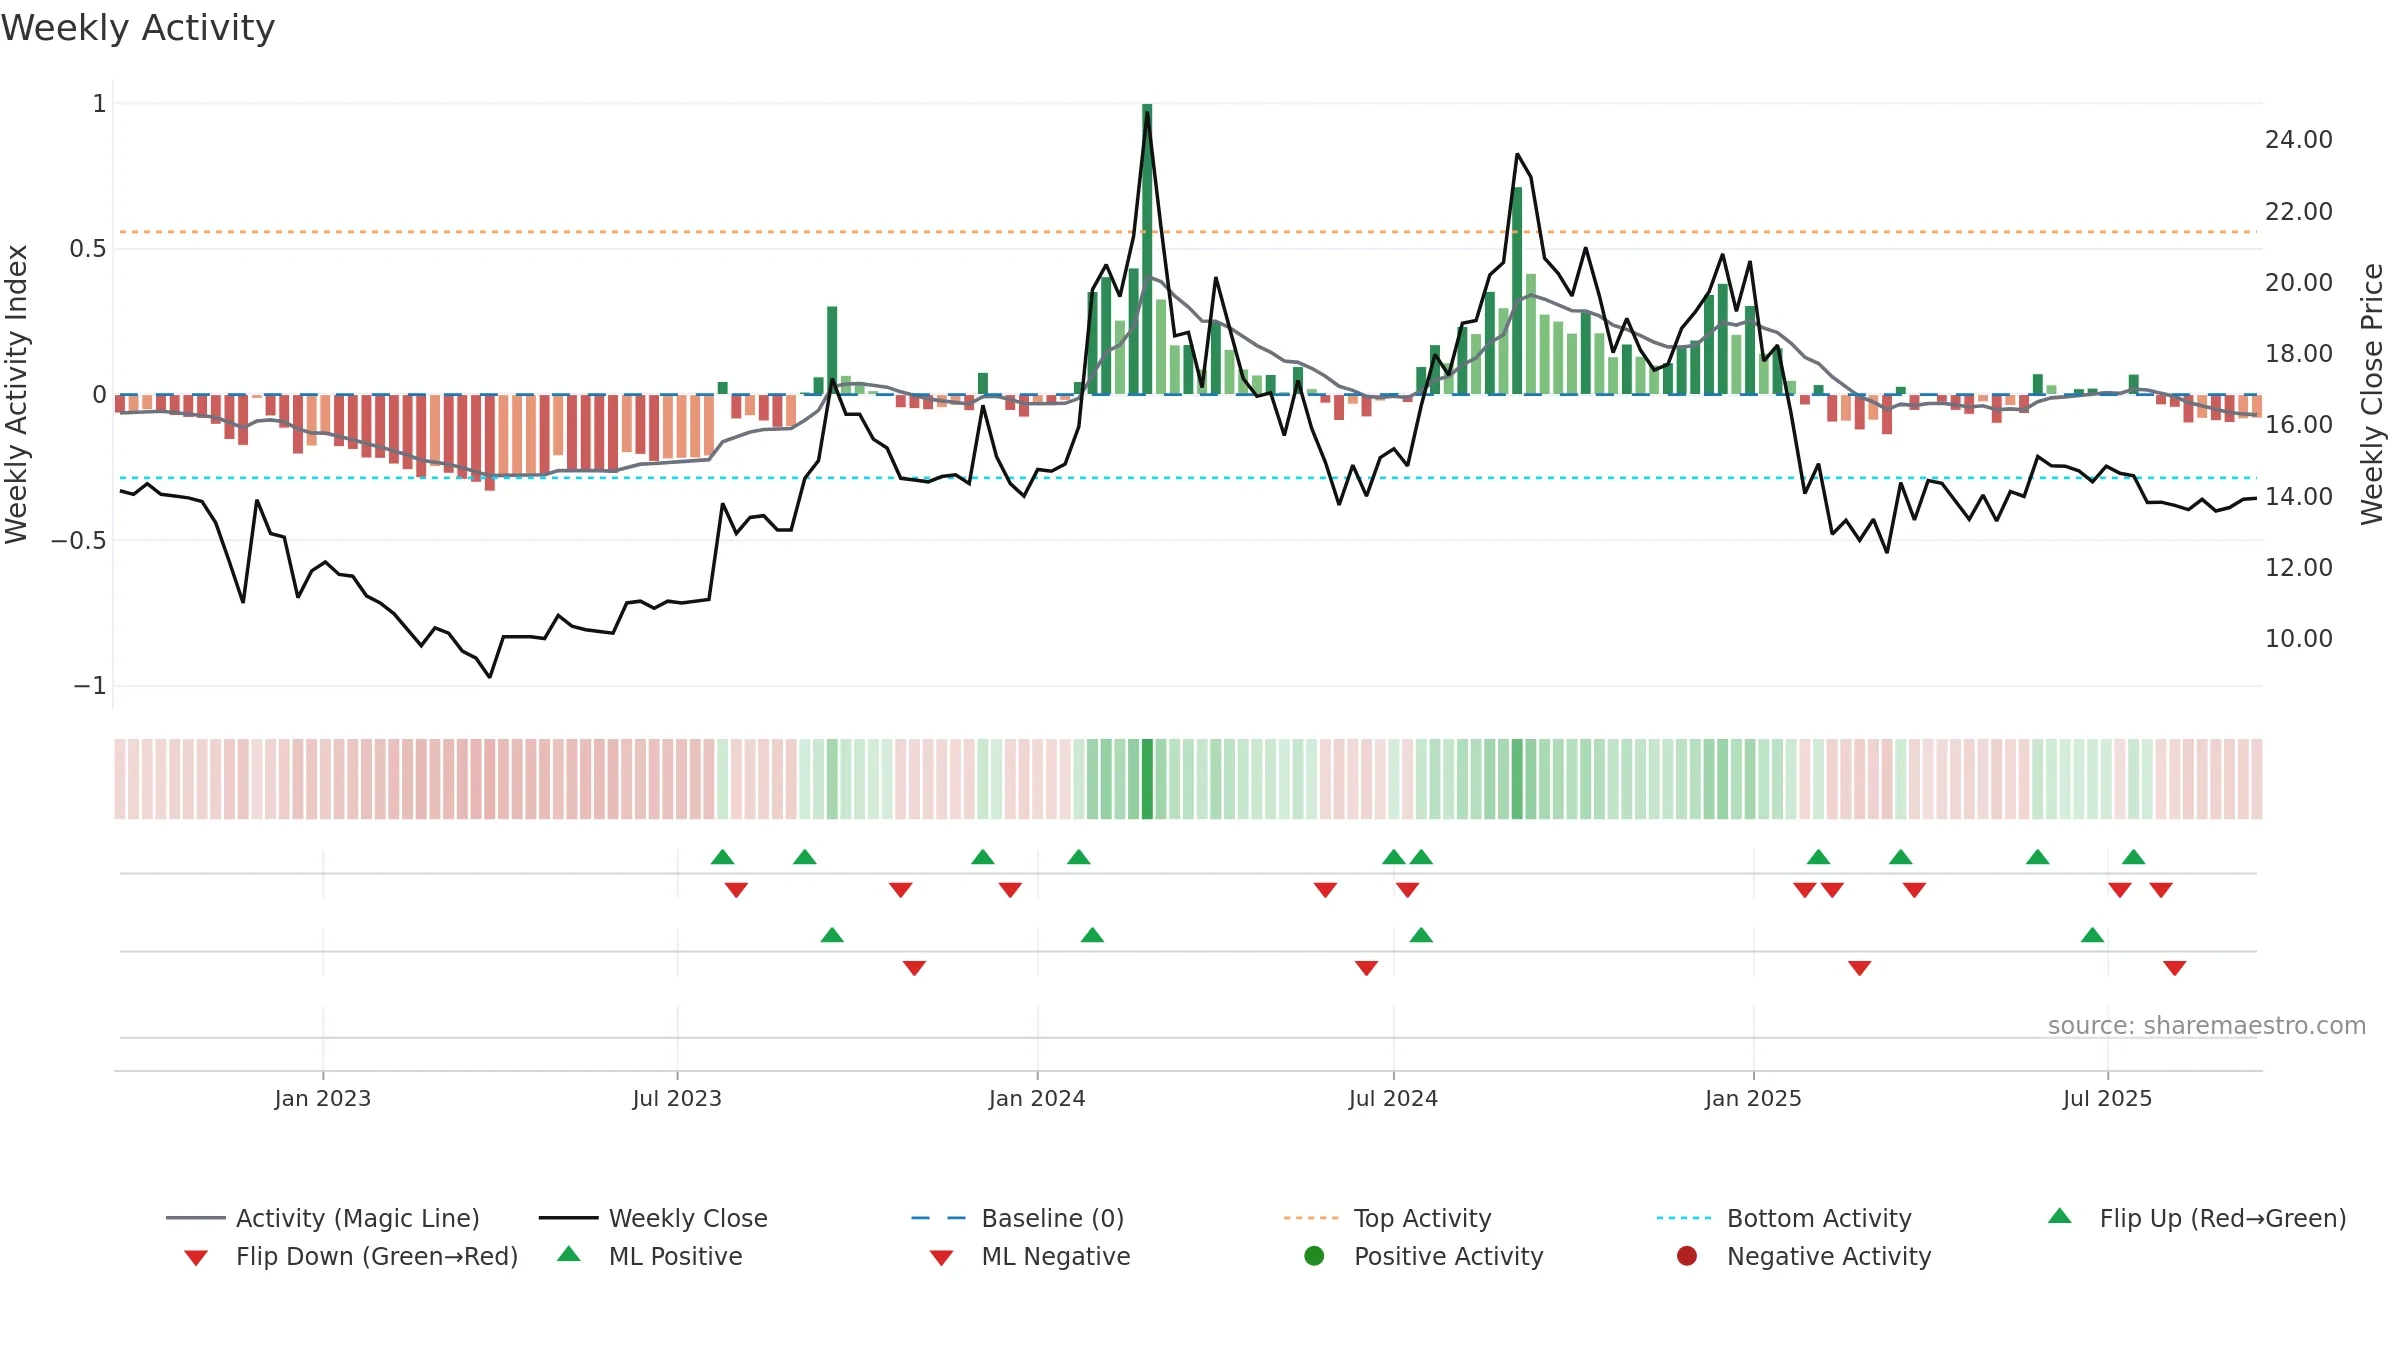
Task: Toggle ML Negative legend entry
Action: tap(1030, 1256)
